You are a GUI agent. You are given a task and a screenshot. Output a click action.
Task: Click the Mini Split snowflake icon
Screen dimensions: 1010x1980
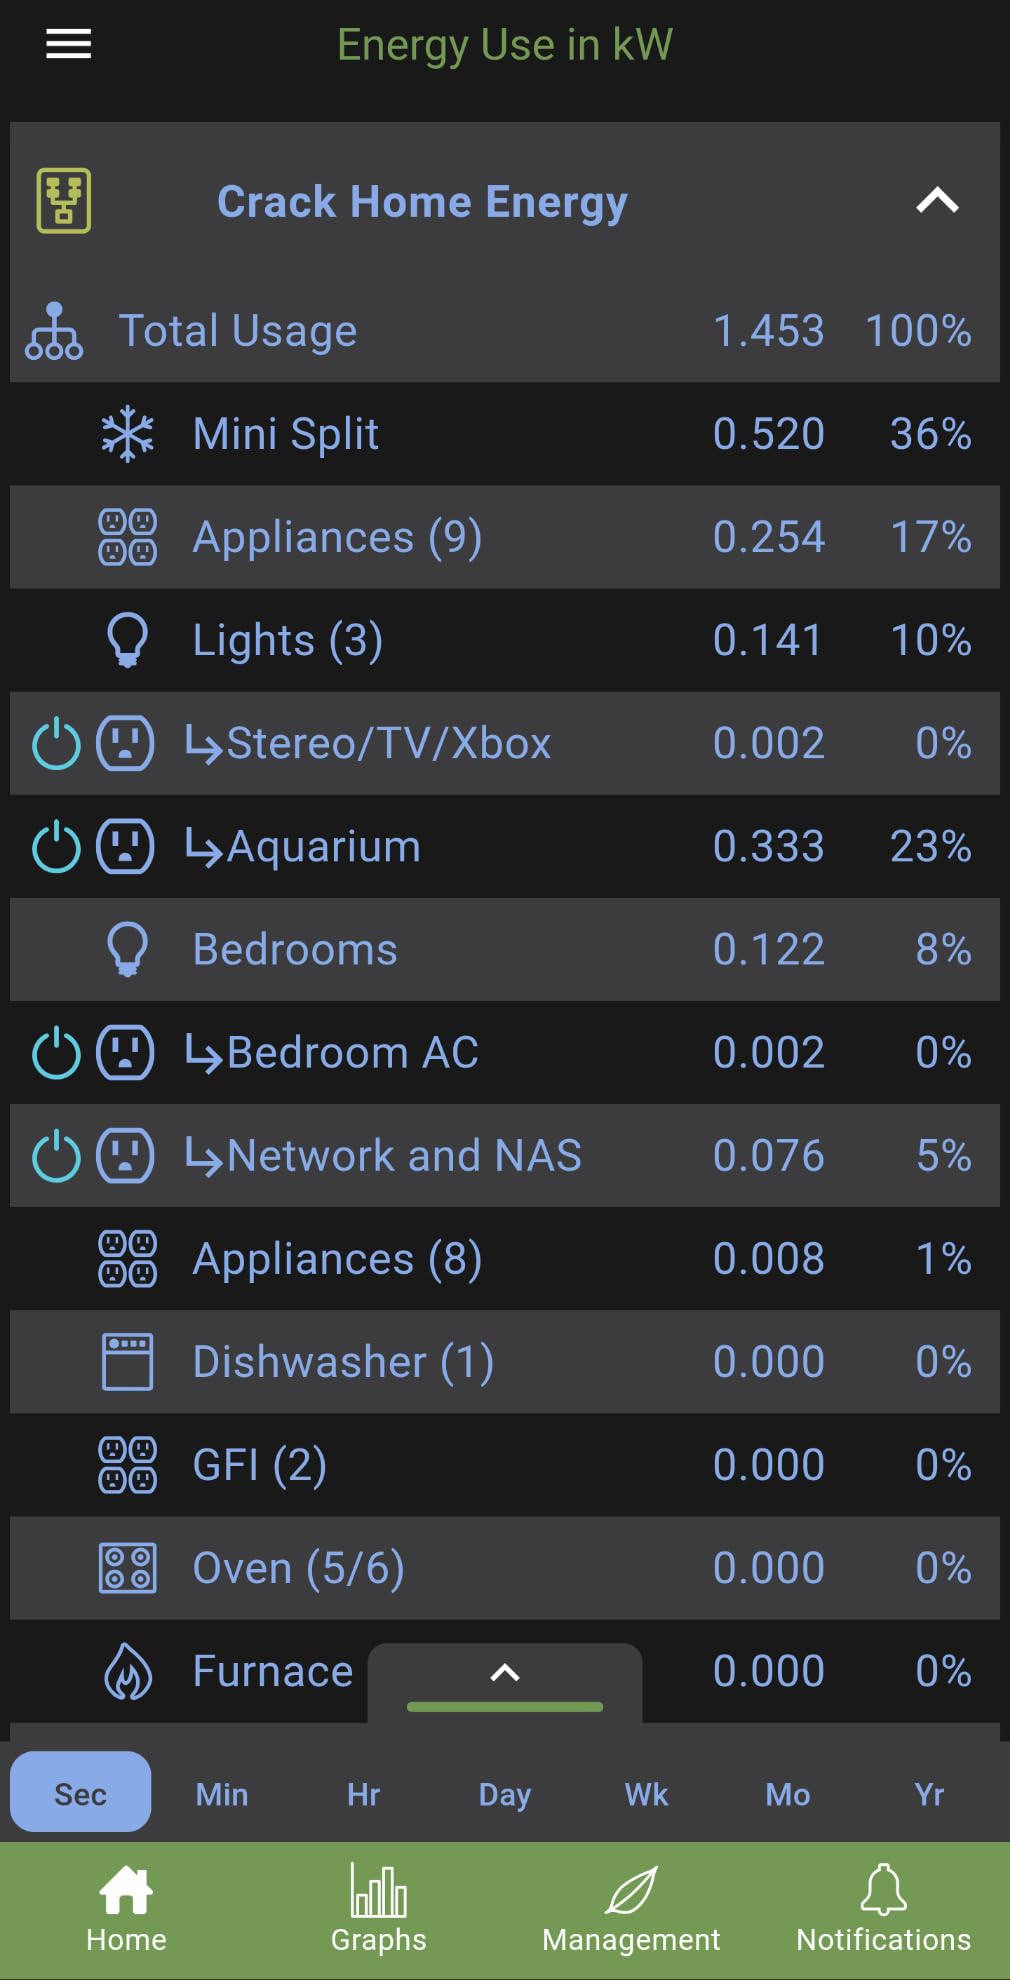[x=128, y=434]
